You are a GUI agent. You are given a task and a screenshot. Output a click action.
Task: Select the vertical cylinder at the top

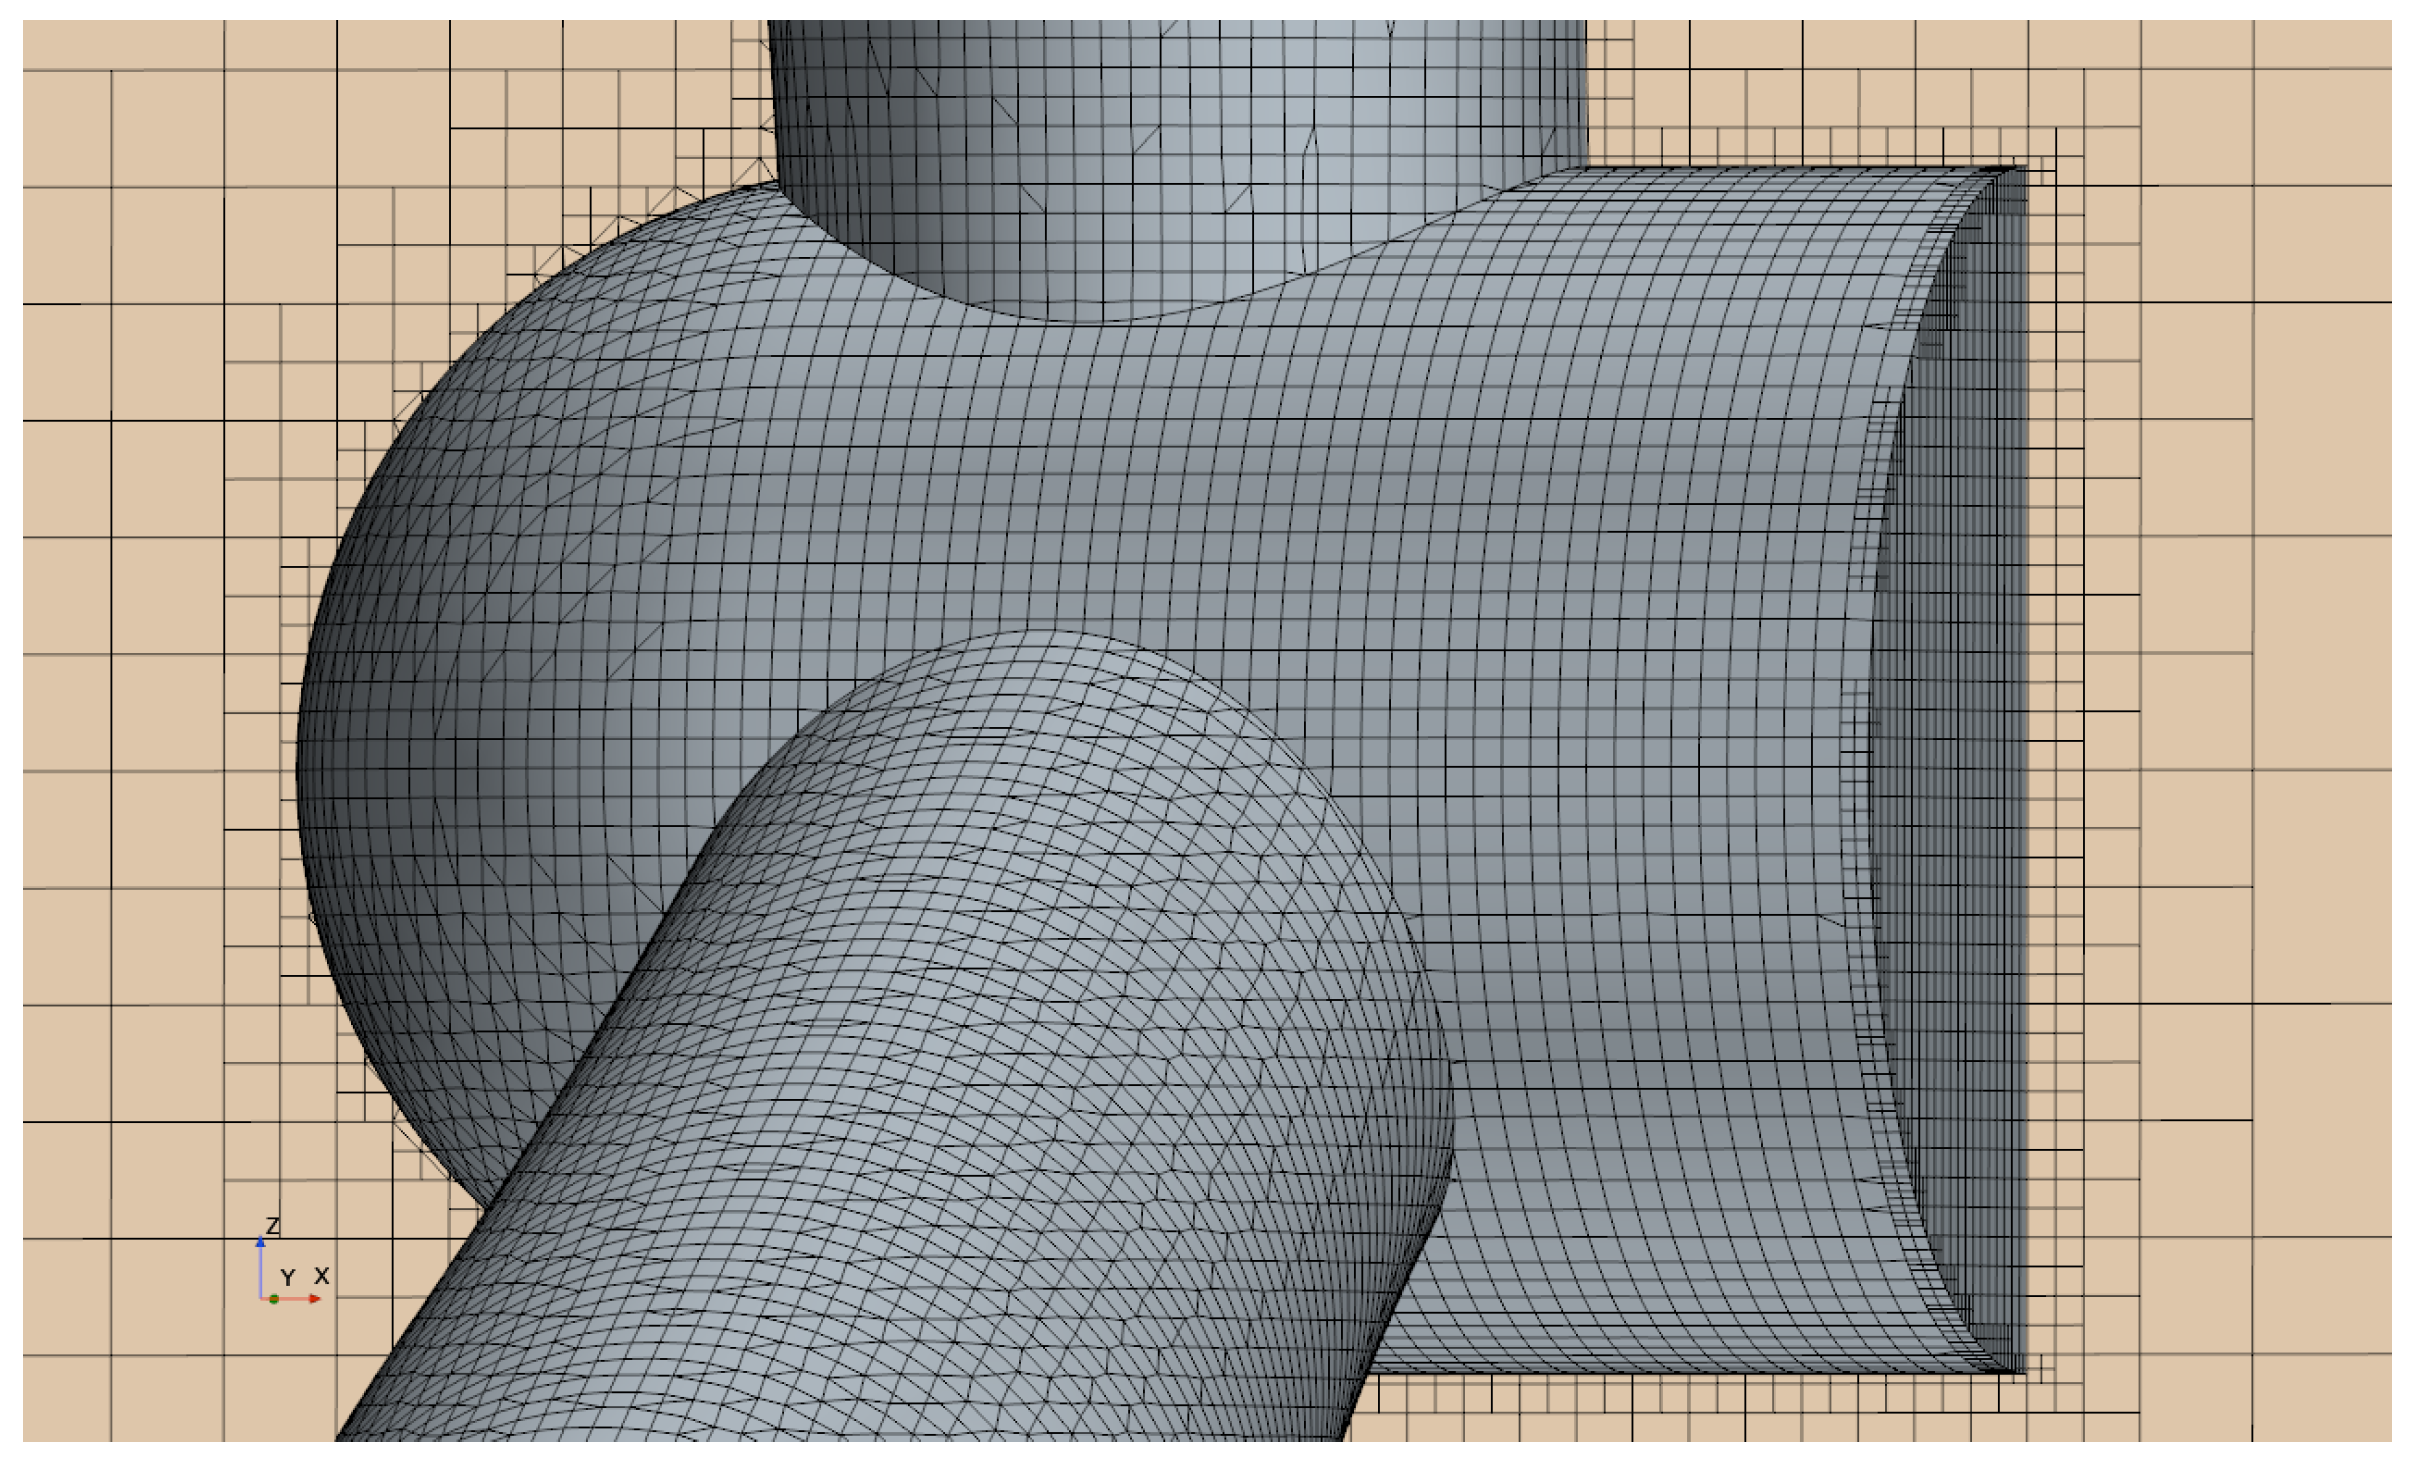(1180, 150)
